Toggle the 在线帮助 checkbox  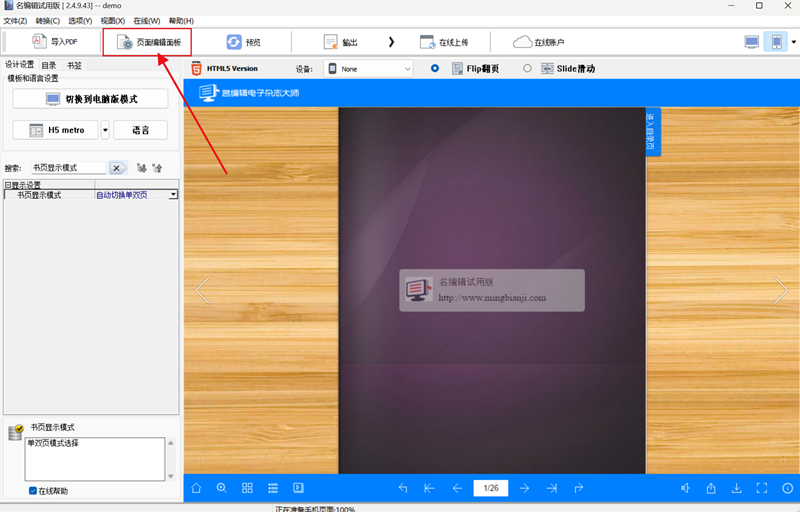(x=33, y=491)
